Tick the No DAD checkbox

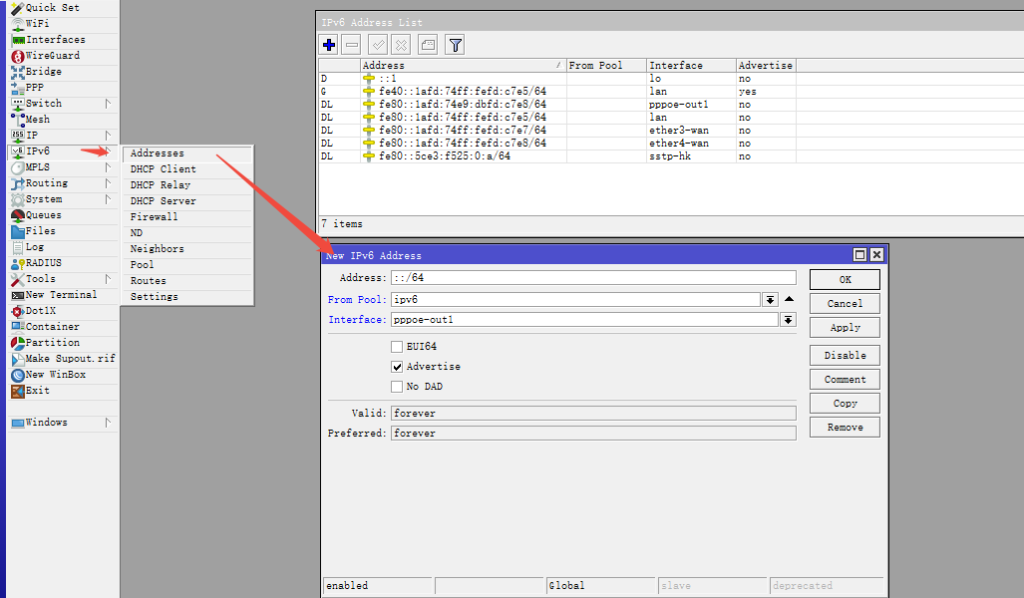397,387
